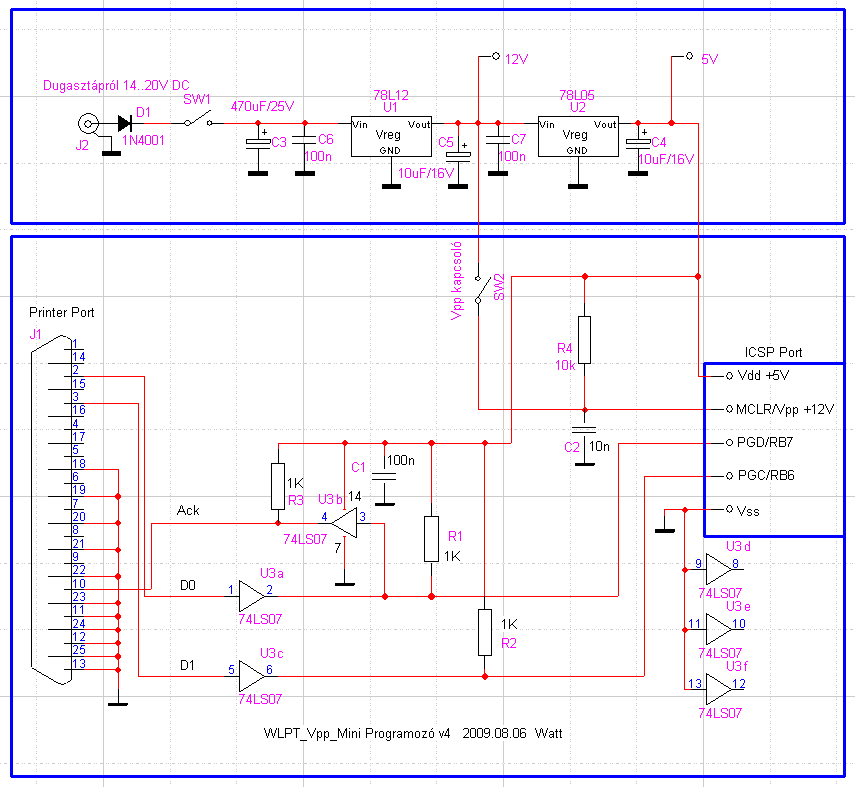Click the 'D0' signal label
The image size is (855, 787).
pyautogui.click(x=188, y=585)
